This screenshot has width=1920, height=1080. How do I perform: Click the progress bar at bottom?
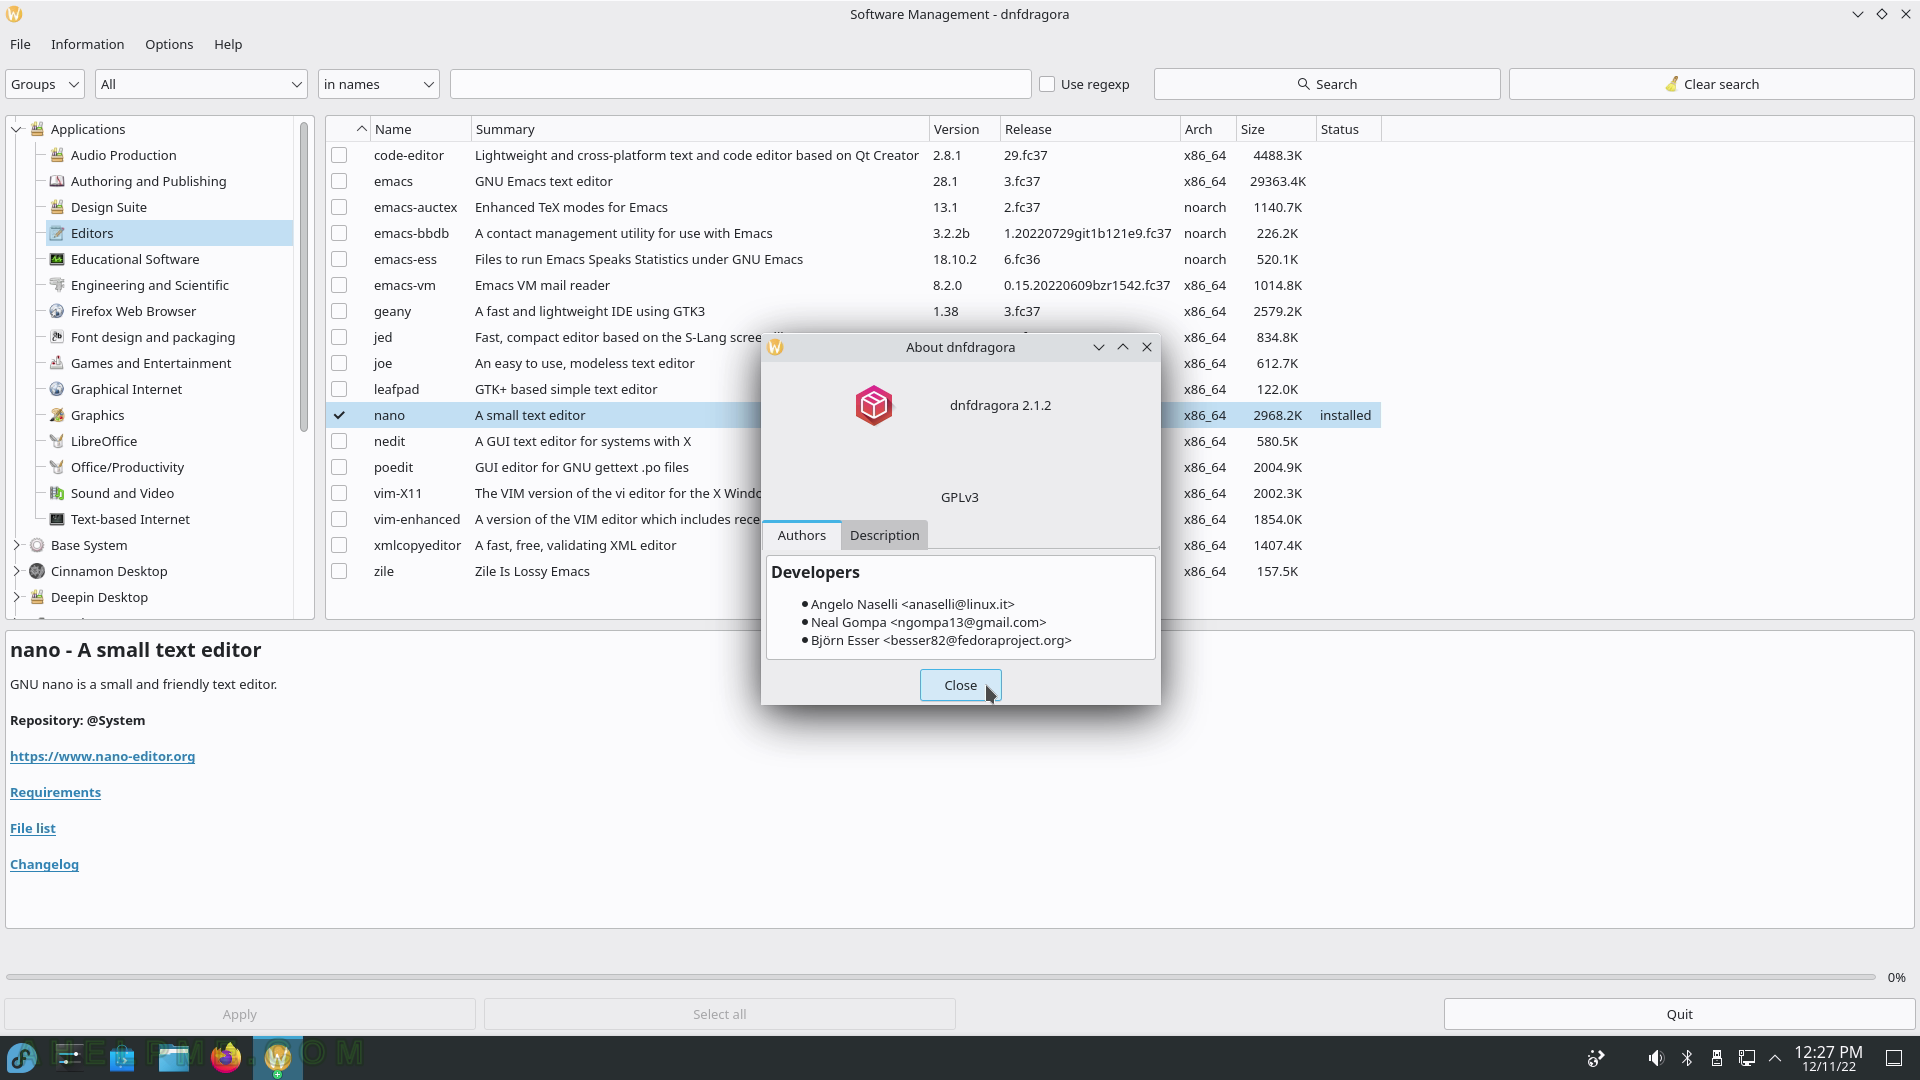pos(940,977)
